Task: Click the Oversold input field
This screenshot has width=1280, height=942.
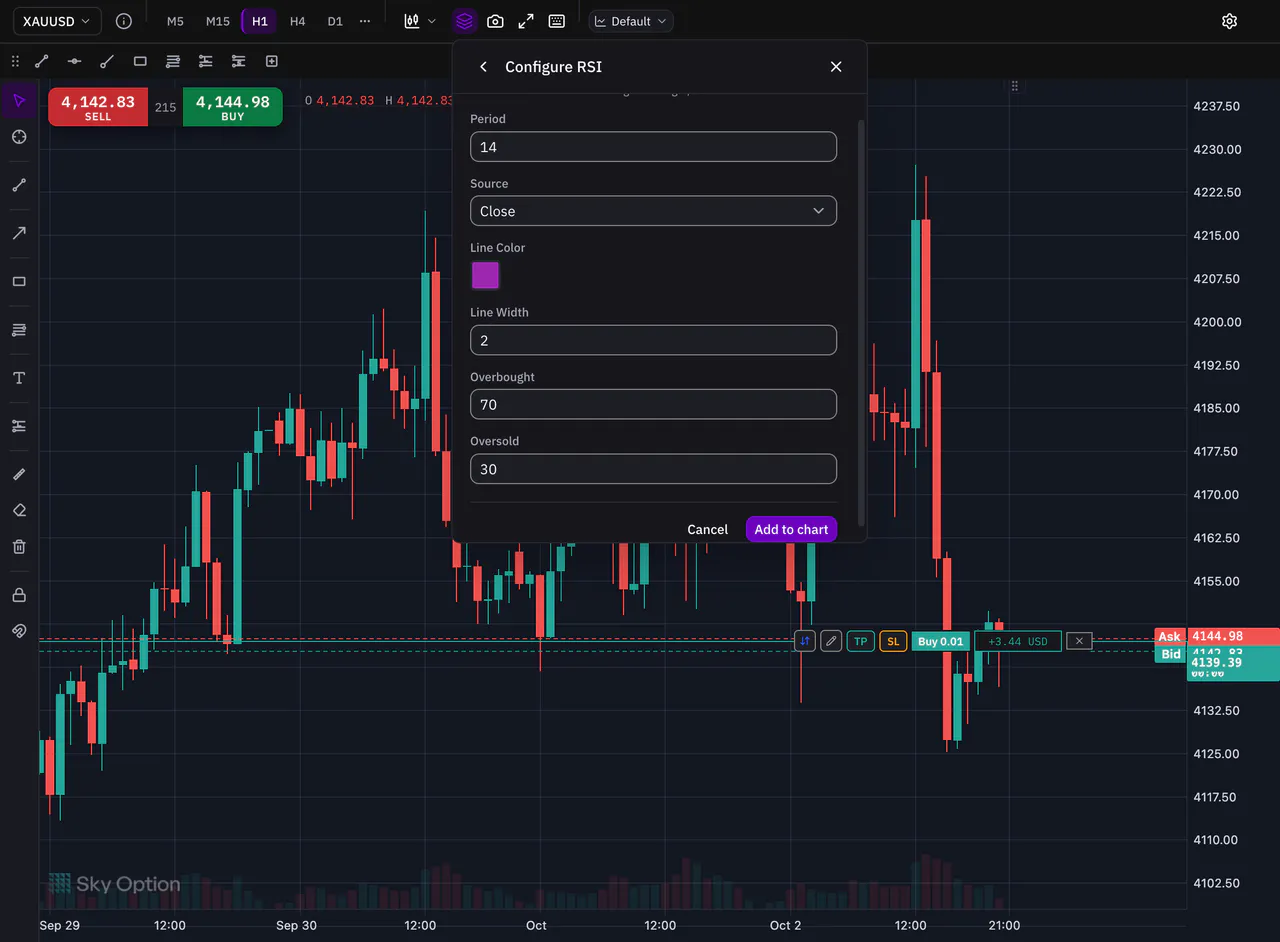Action: tap(653, 469)
